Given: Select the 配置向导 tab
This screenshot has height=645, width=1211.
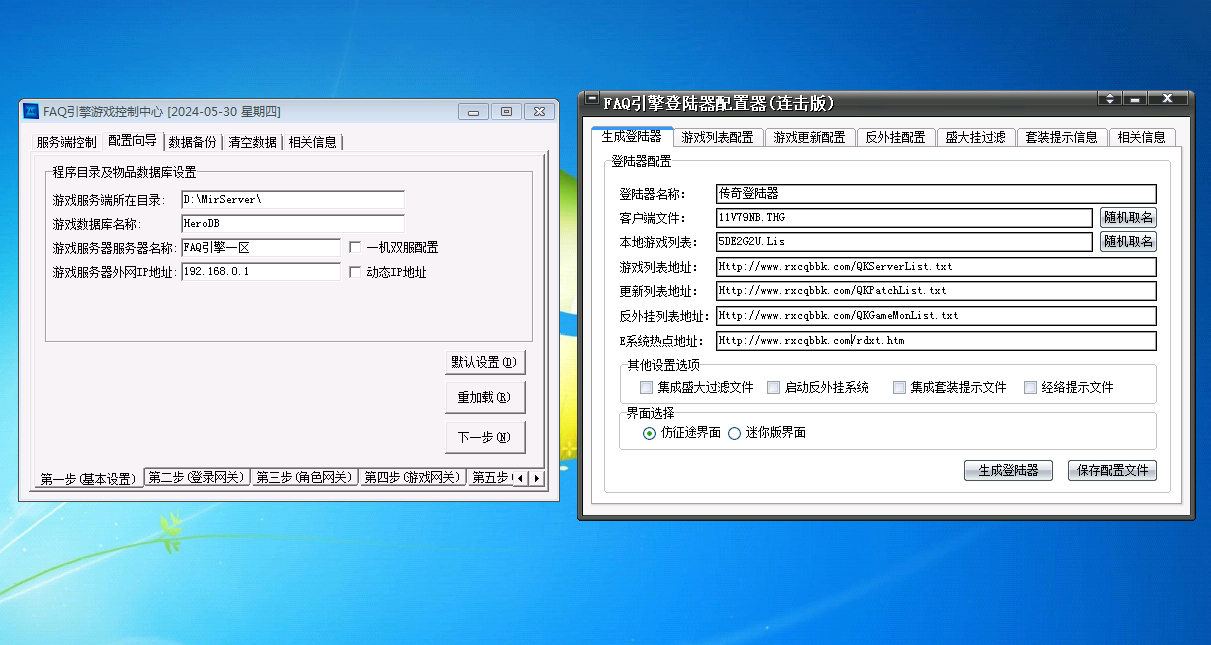Looking at the screenshot, I should coord(132,141).
